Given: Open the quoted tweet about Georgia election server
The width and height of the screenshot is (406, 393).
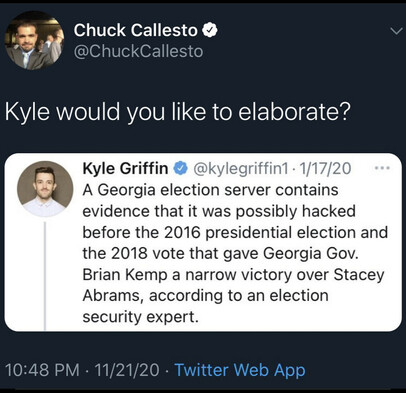Looking at the screenshot, I should 203,242.
